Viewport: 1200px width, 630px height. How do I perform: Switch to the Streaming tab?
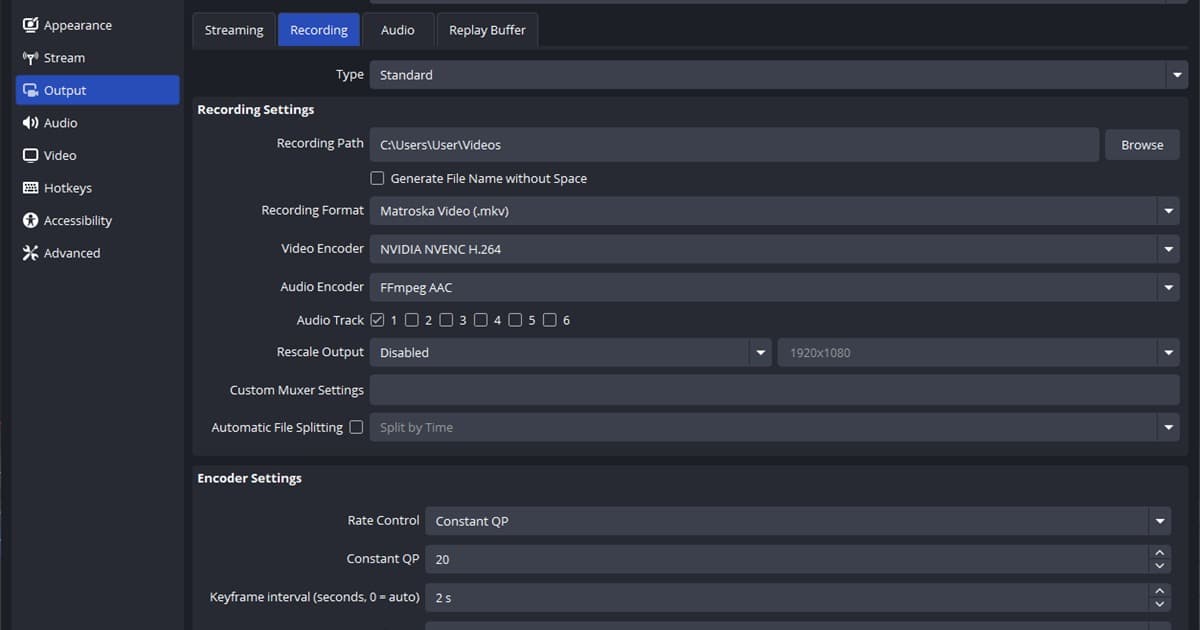pos(234,30)
